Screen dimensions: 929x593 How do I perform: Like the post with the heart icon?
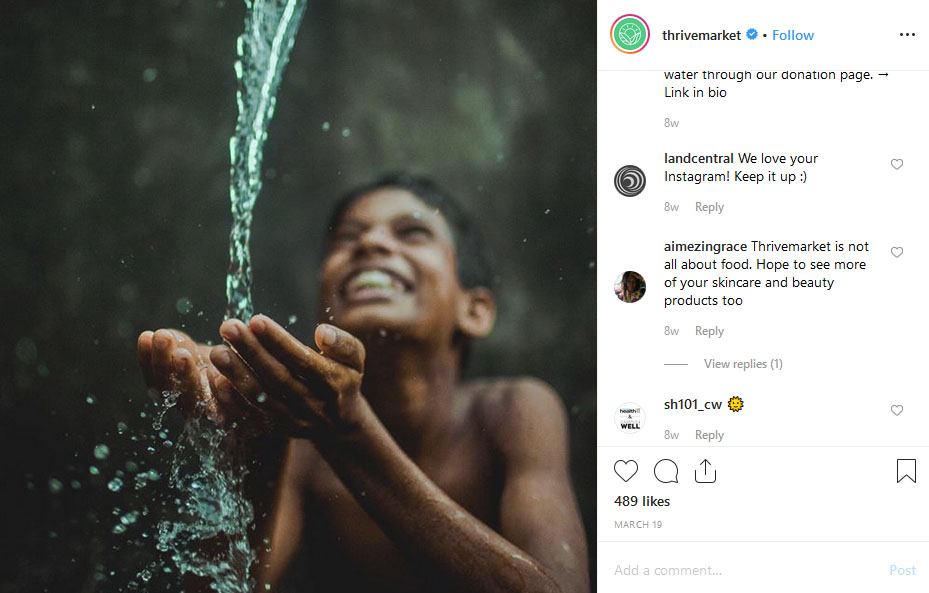pyautogui.click(x=626, y=471)
